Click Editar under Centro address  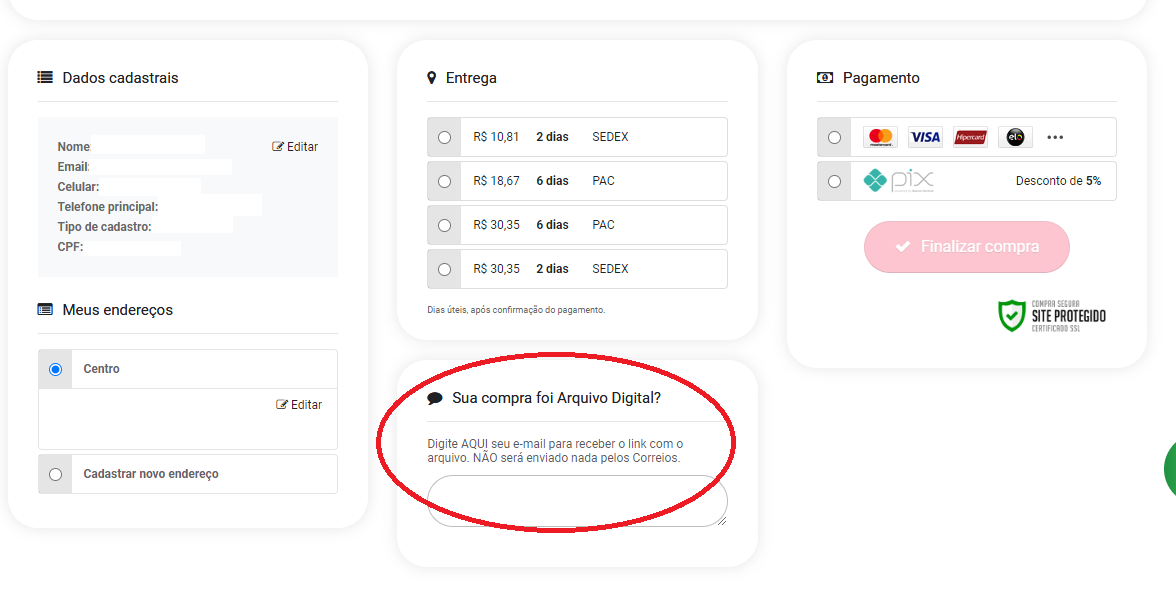(299, 405)
